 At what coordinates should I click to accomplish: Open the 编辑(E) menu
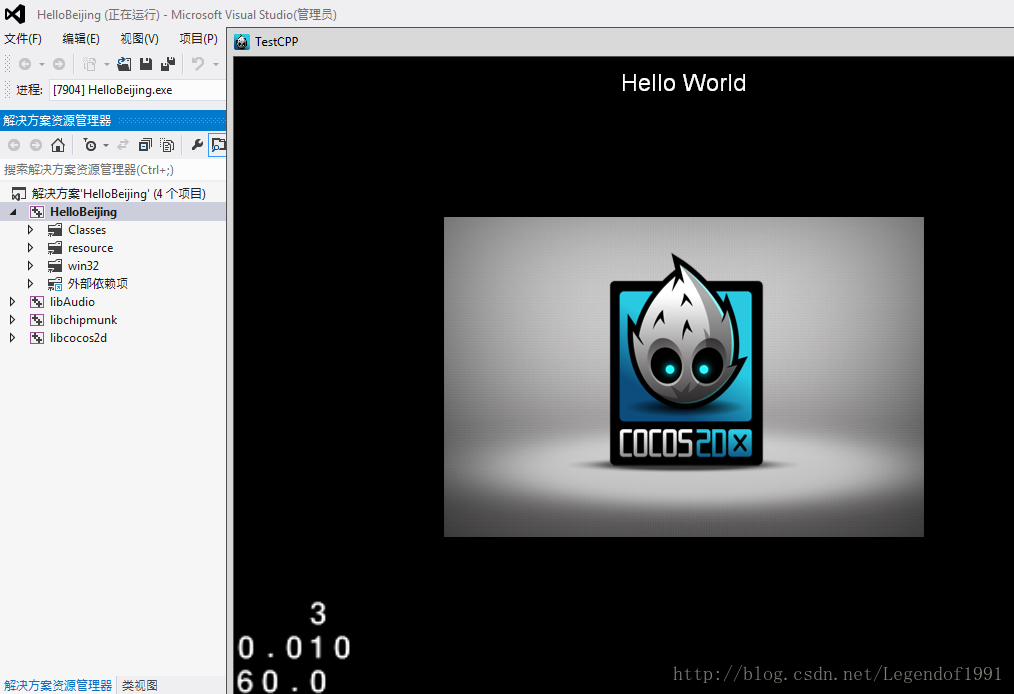pyautogui.click(x=81, y=39)
